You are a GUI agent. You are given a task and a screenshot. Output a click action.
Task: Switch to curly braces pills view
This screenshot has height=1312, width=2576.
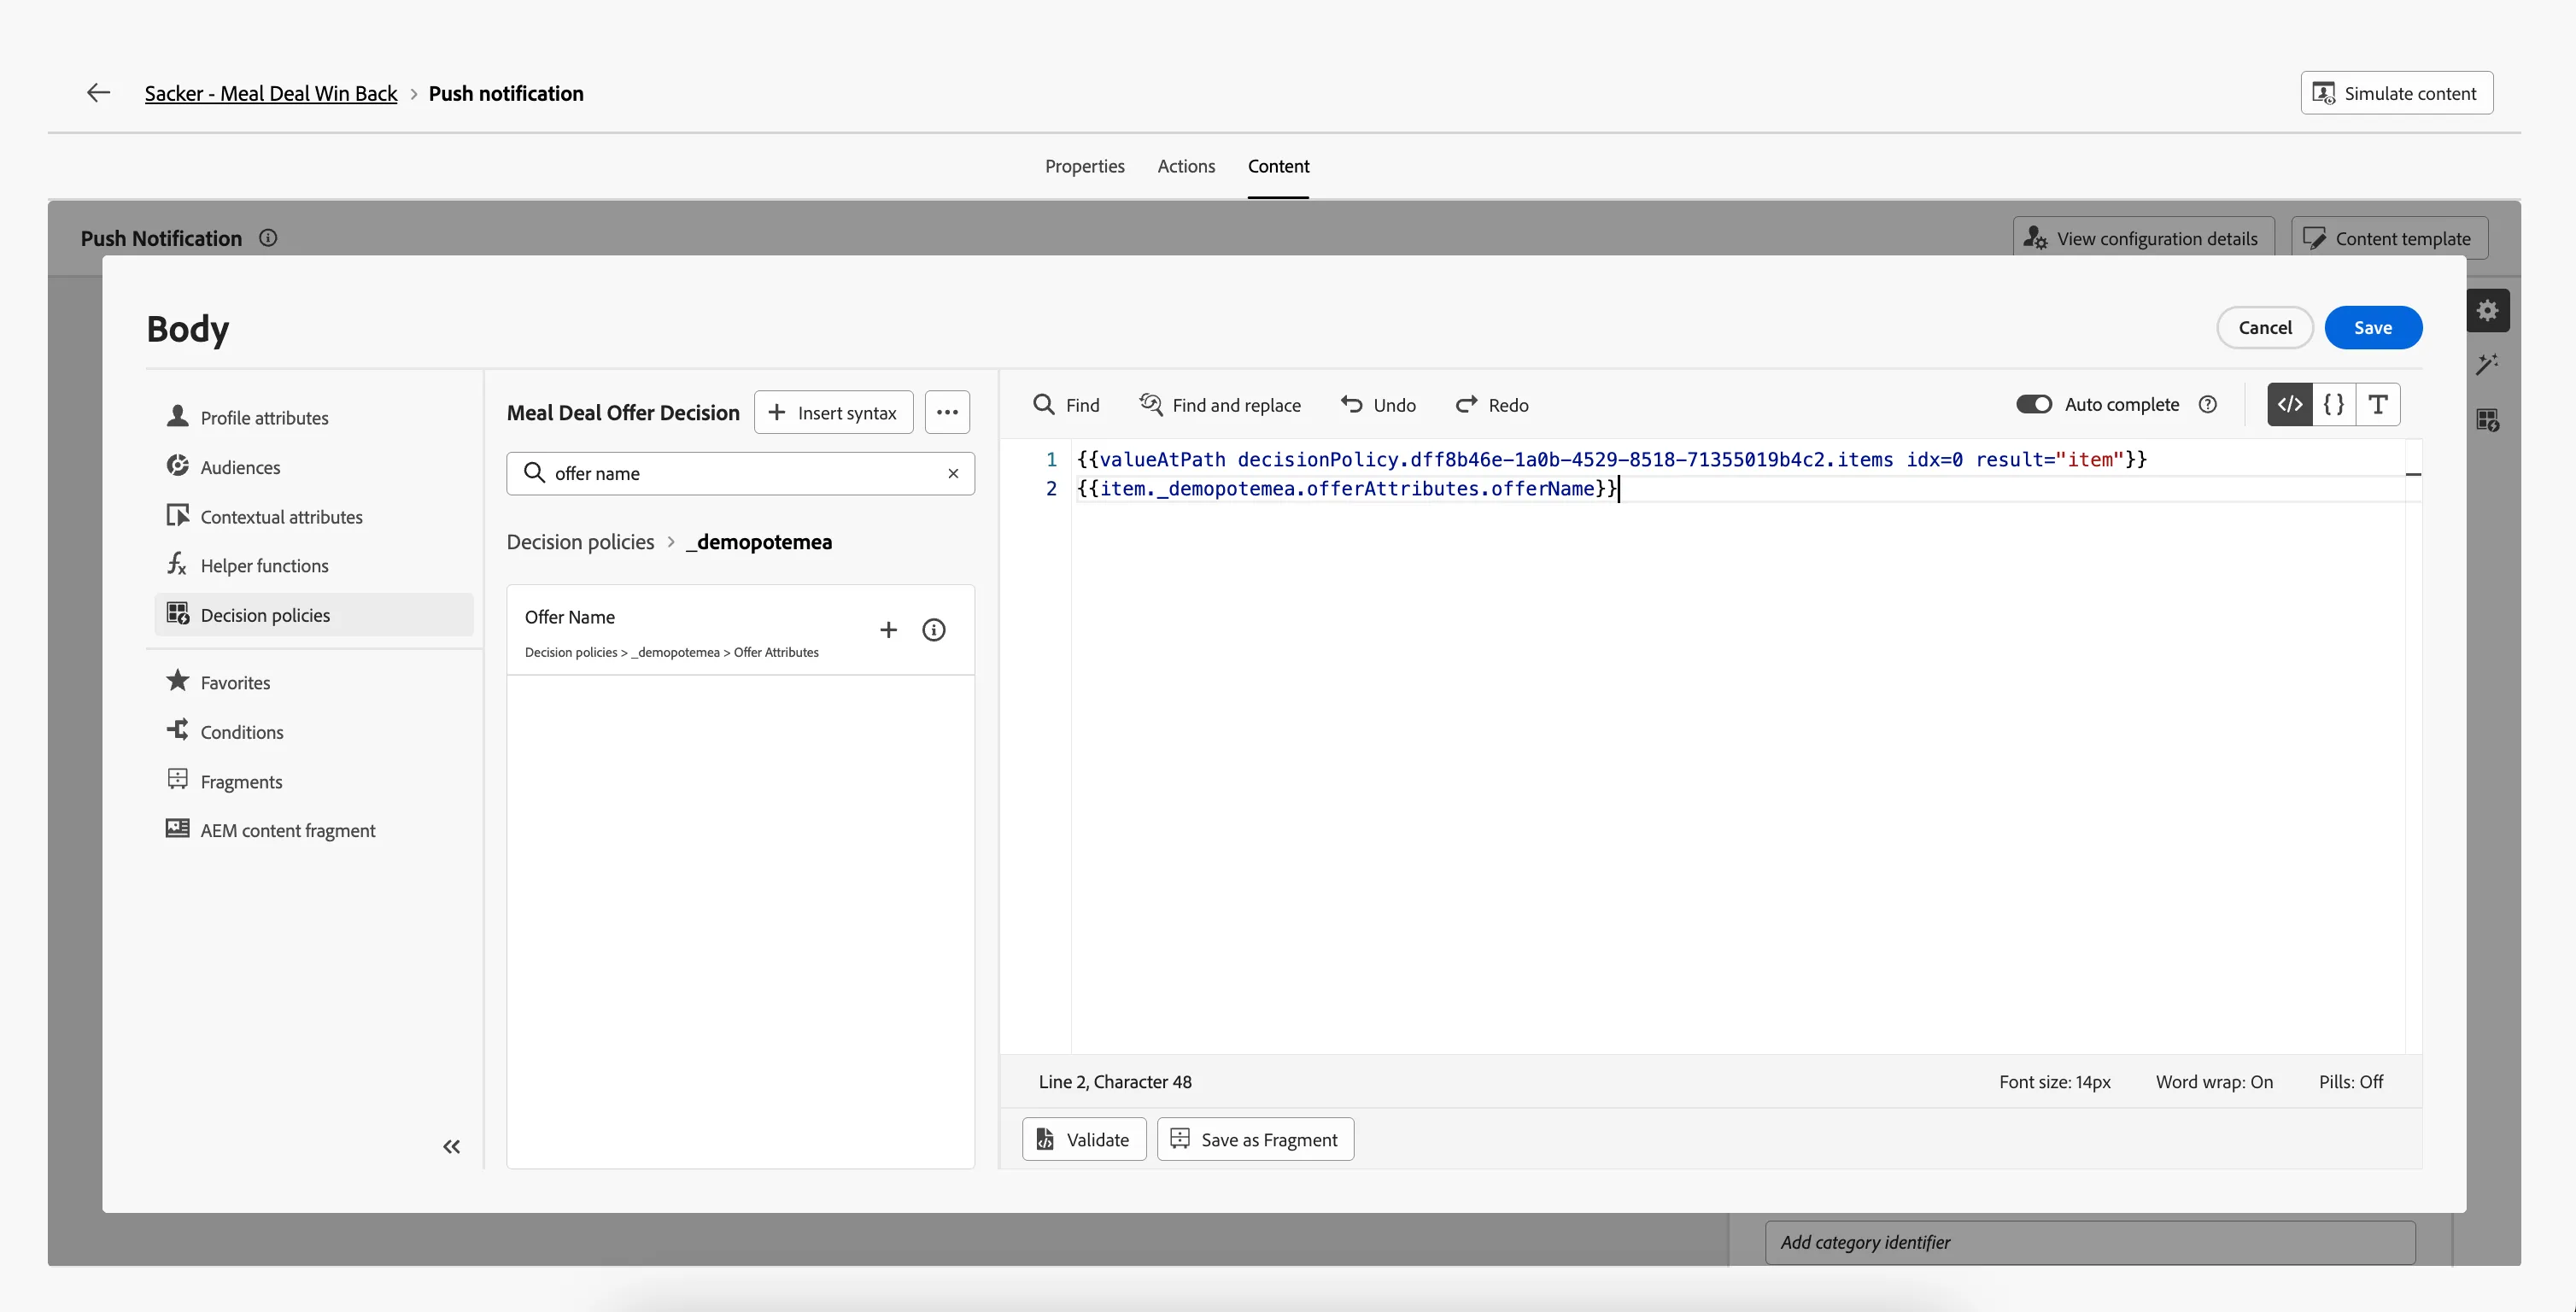pyautogui.click(x=2334, y=404)
